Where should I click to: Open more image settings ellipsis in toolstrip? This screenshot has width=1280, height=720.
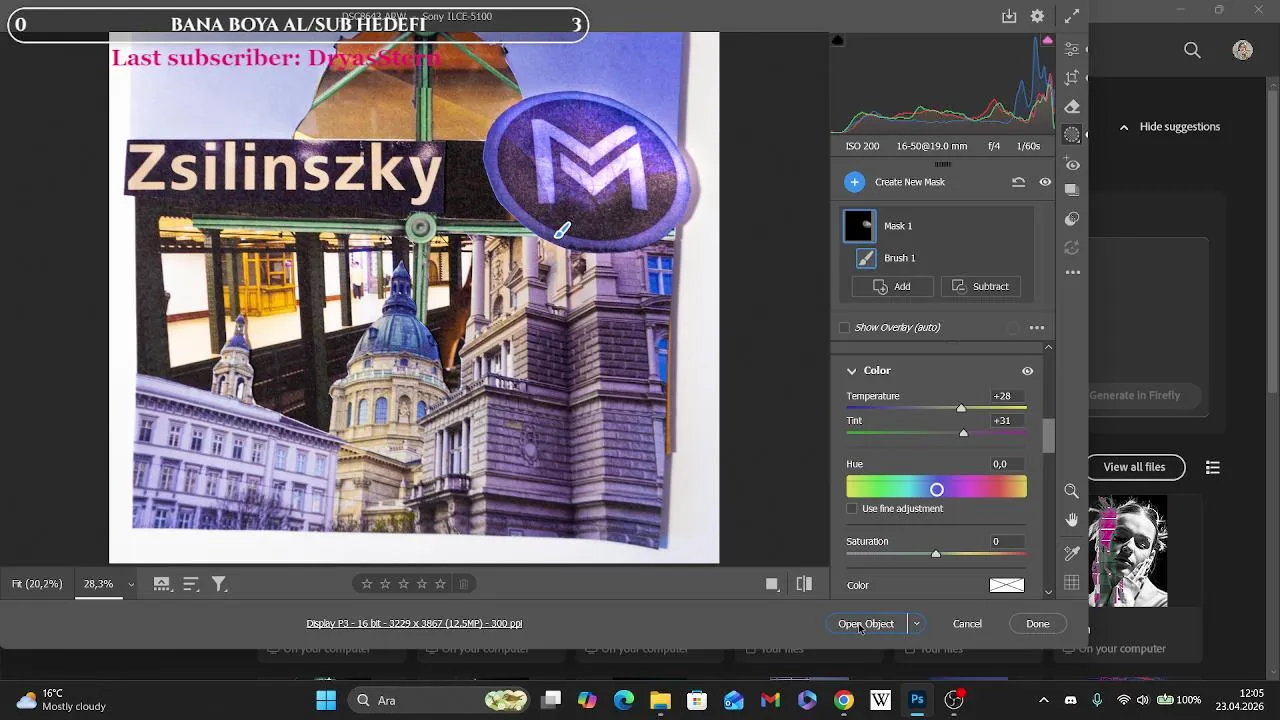[1072, 272]
